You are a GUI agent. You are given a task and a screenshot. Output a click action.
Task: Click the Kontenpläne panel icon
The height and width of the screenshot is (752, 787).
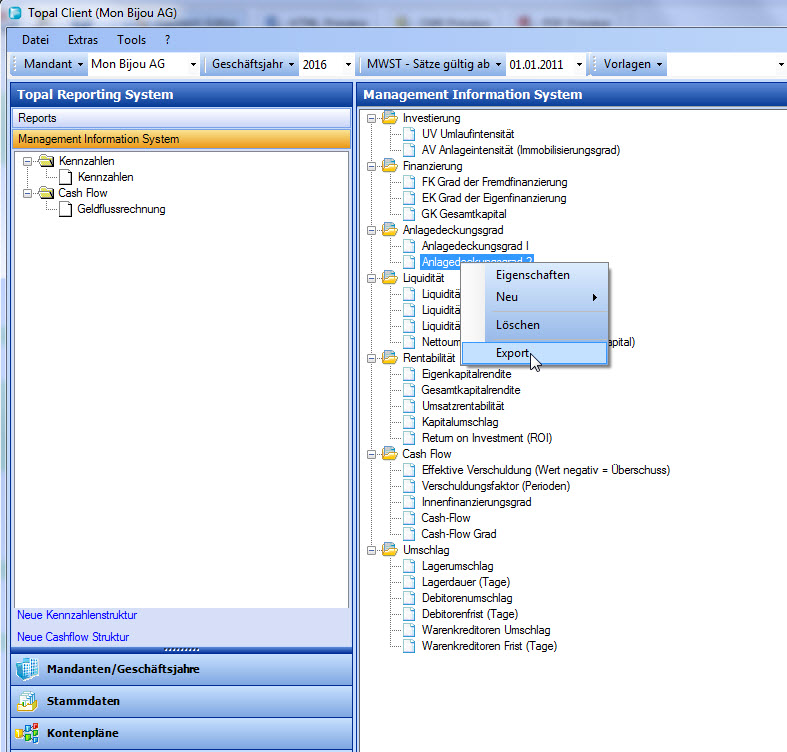[x=27, y=733]
